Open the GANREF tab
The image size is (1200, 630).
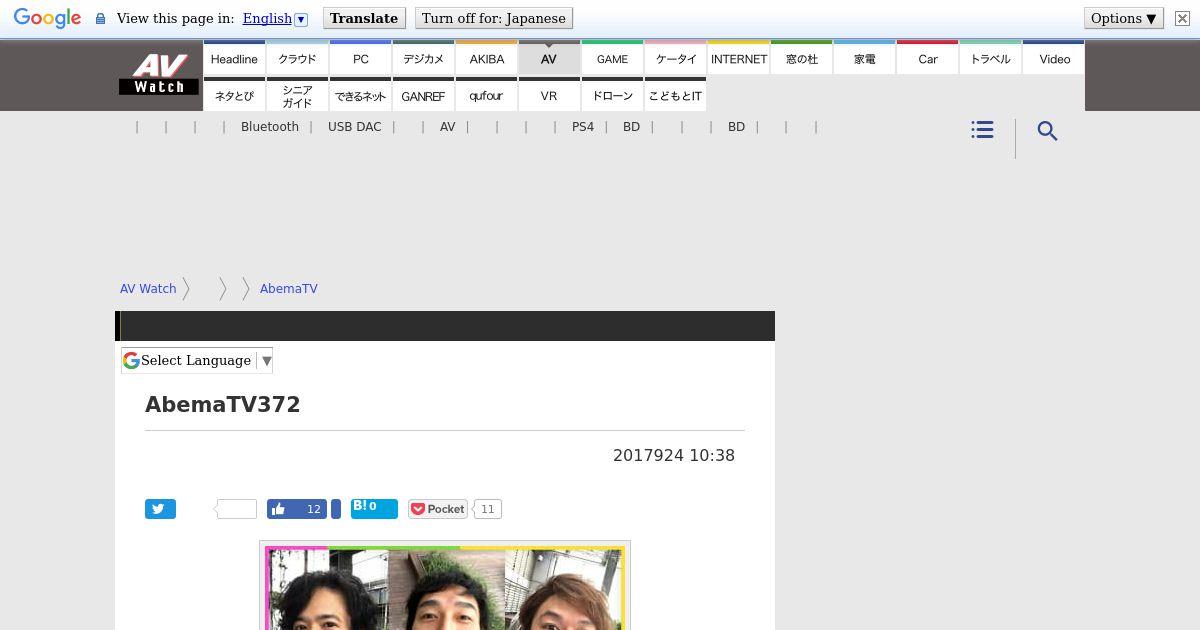[x=423, y=96]
